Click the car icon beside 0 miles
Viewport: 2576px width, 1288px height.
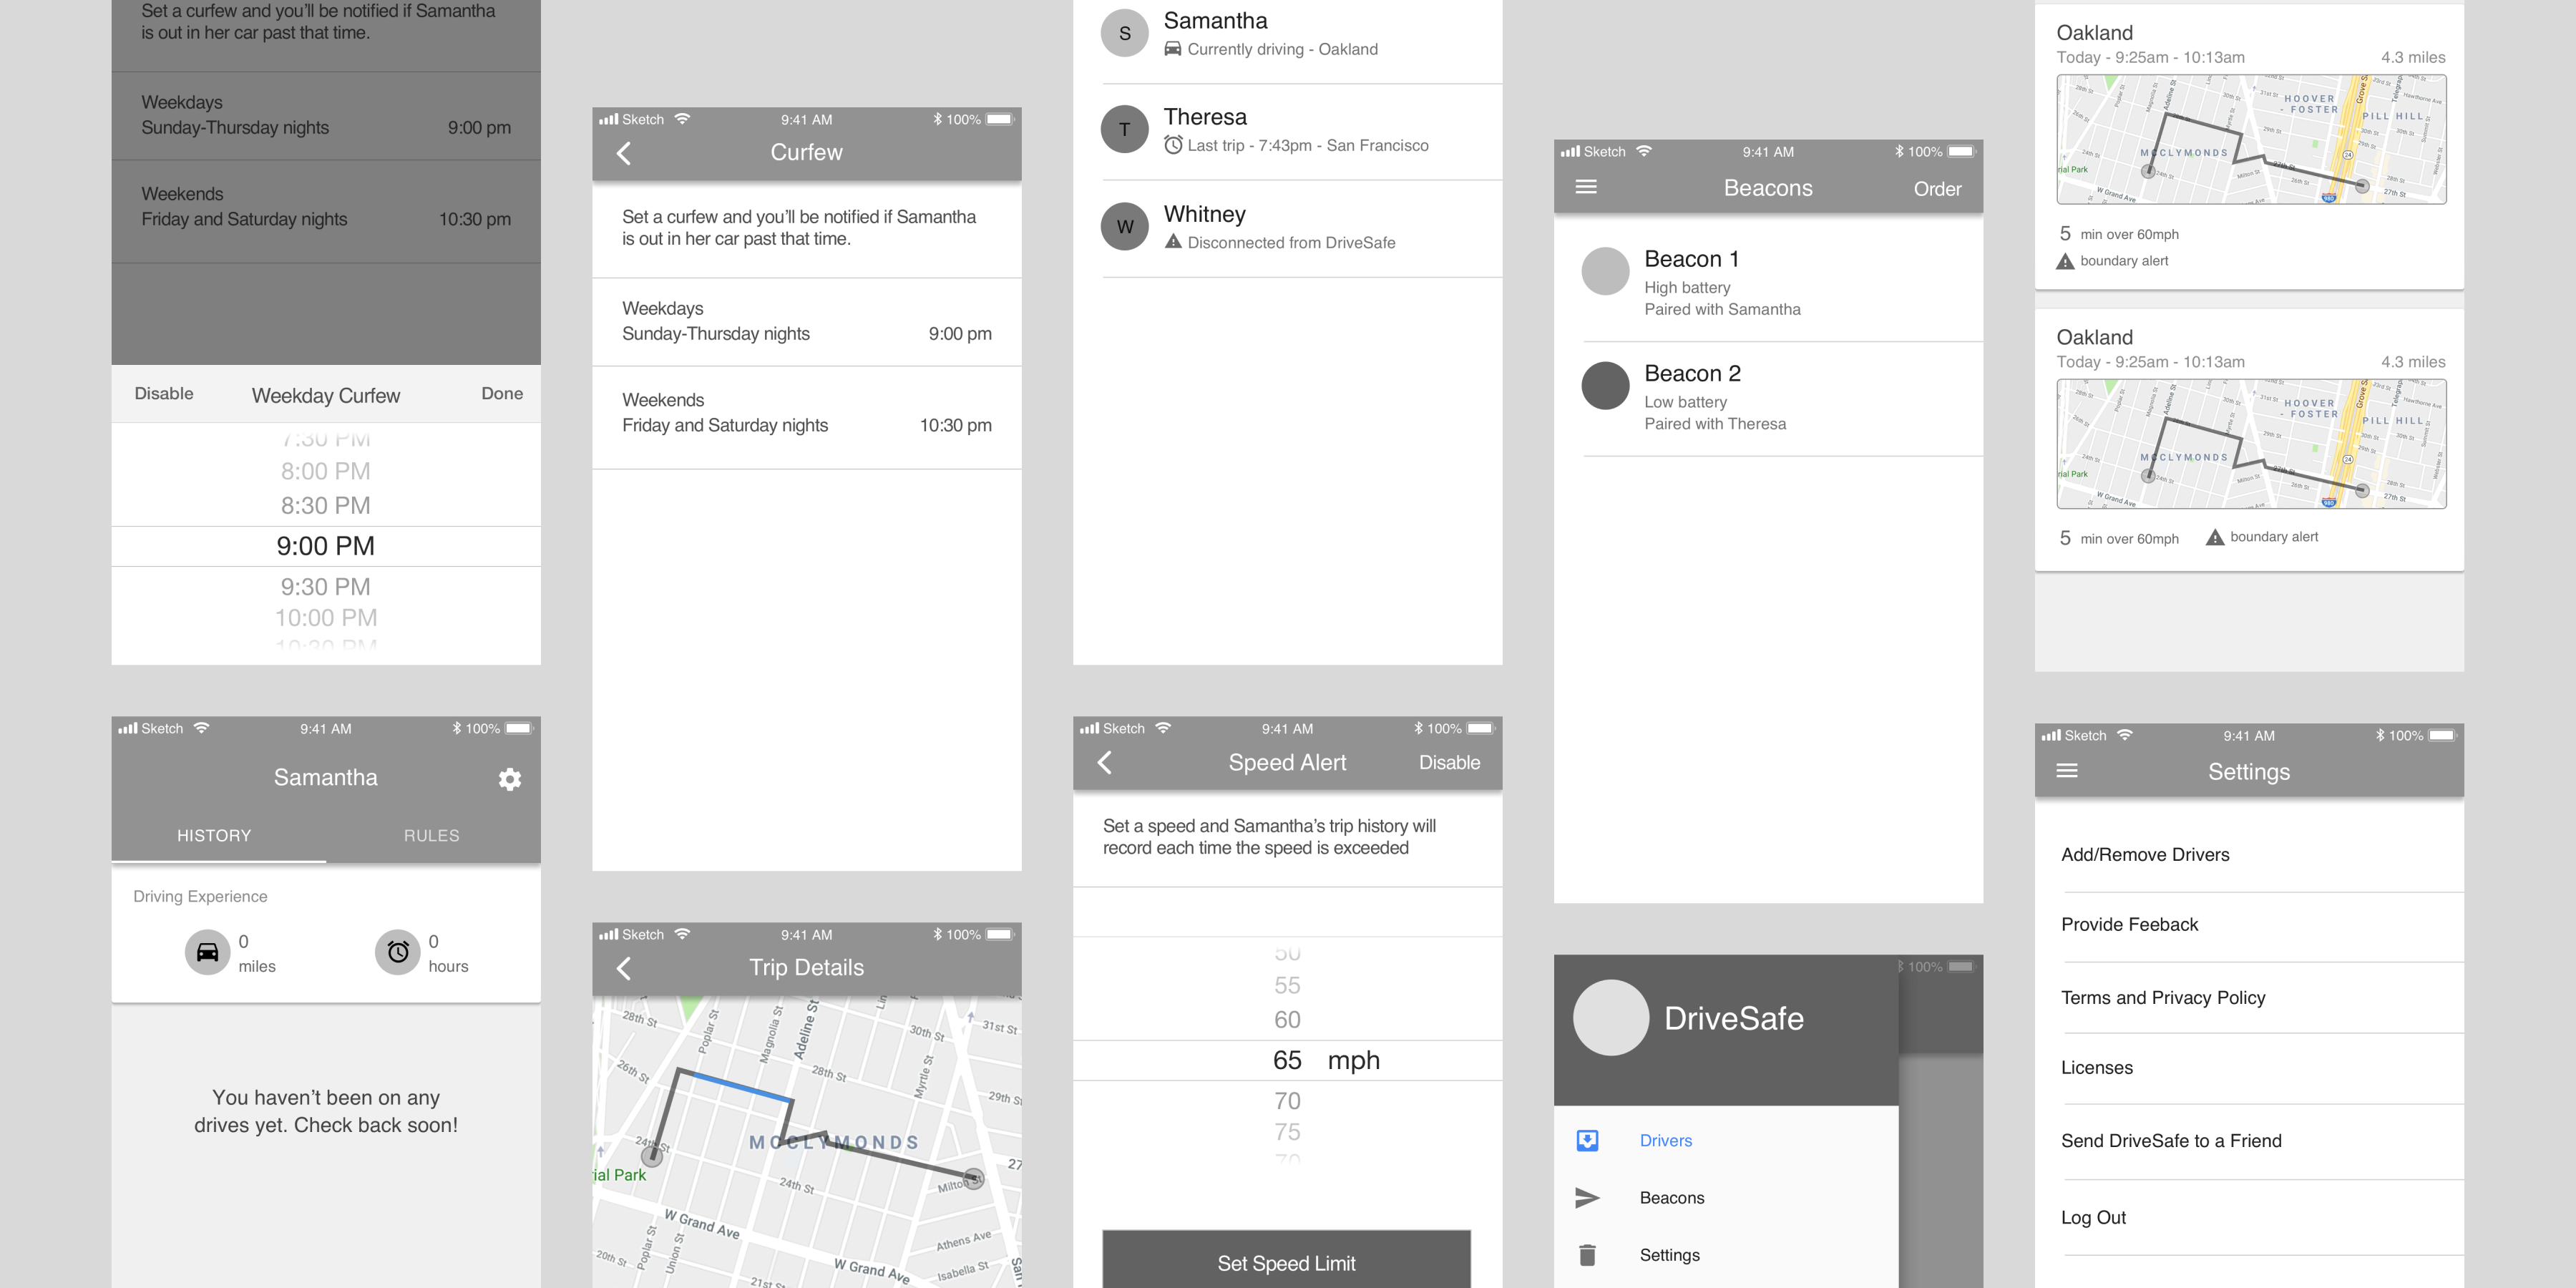tap(207, 952)
